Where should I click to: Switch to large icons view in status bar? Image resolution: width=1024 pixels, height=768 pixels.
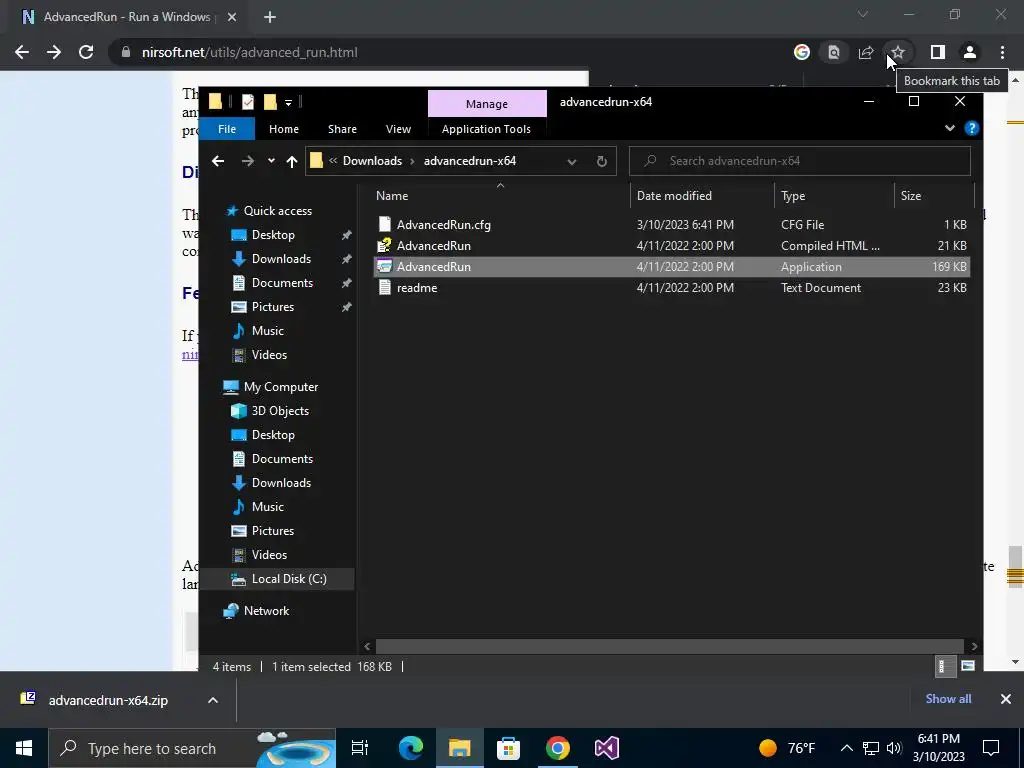pyautogui.click(x=968, y=666)
